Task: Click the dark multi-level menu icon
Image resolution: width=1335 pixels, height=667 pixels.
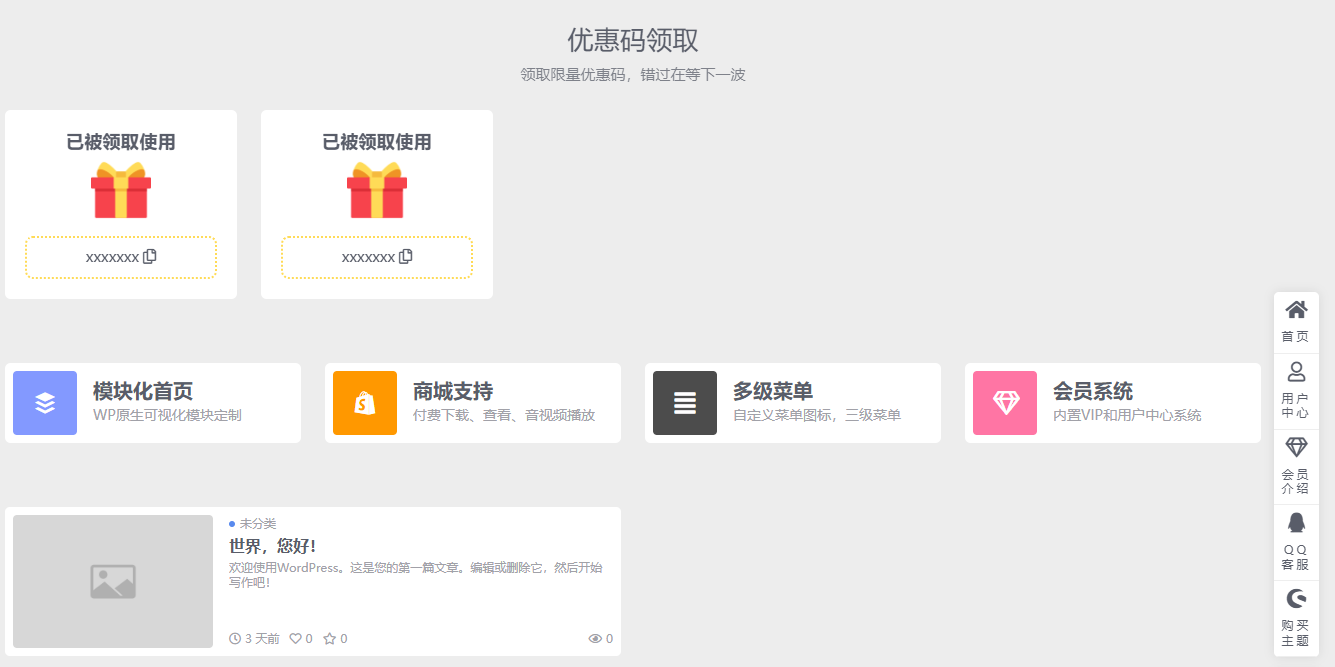Action: (685, 403)
